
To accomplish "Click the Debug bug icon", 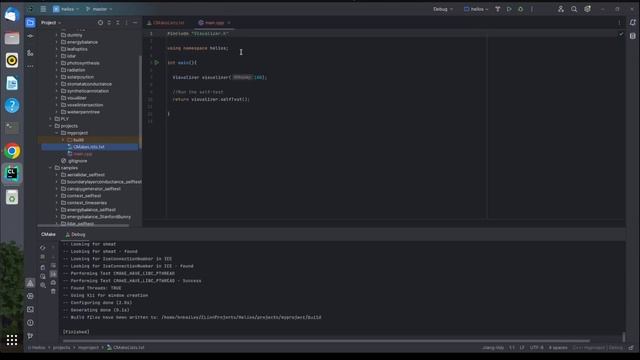I will coord(520,9).
